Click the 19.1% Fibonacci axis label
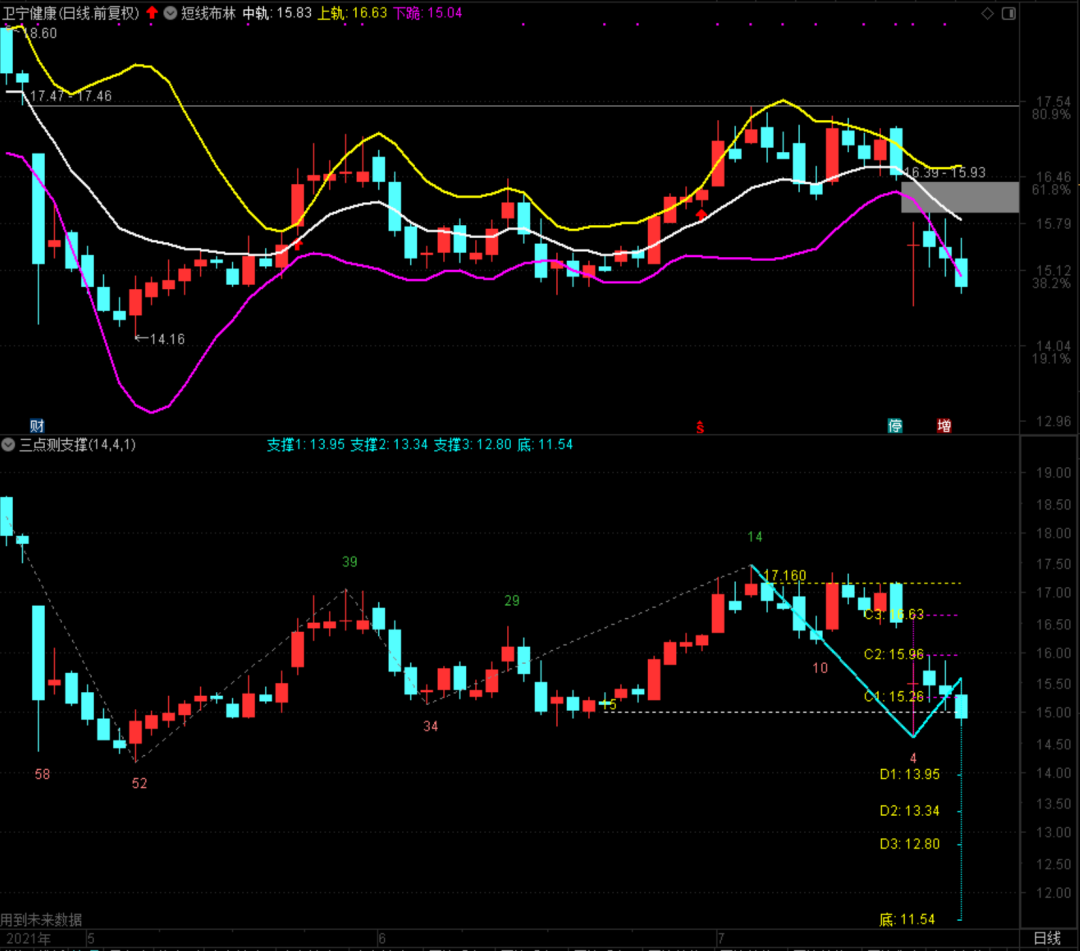Screen dimensions: 1080x951 [x=1051, y=359]
